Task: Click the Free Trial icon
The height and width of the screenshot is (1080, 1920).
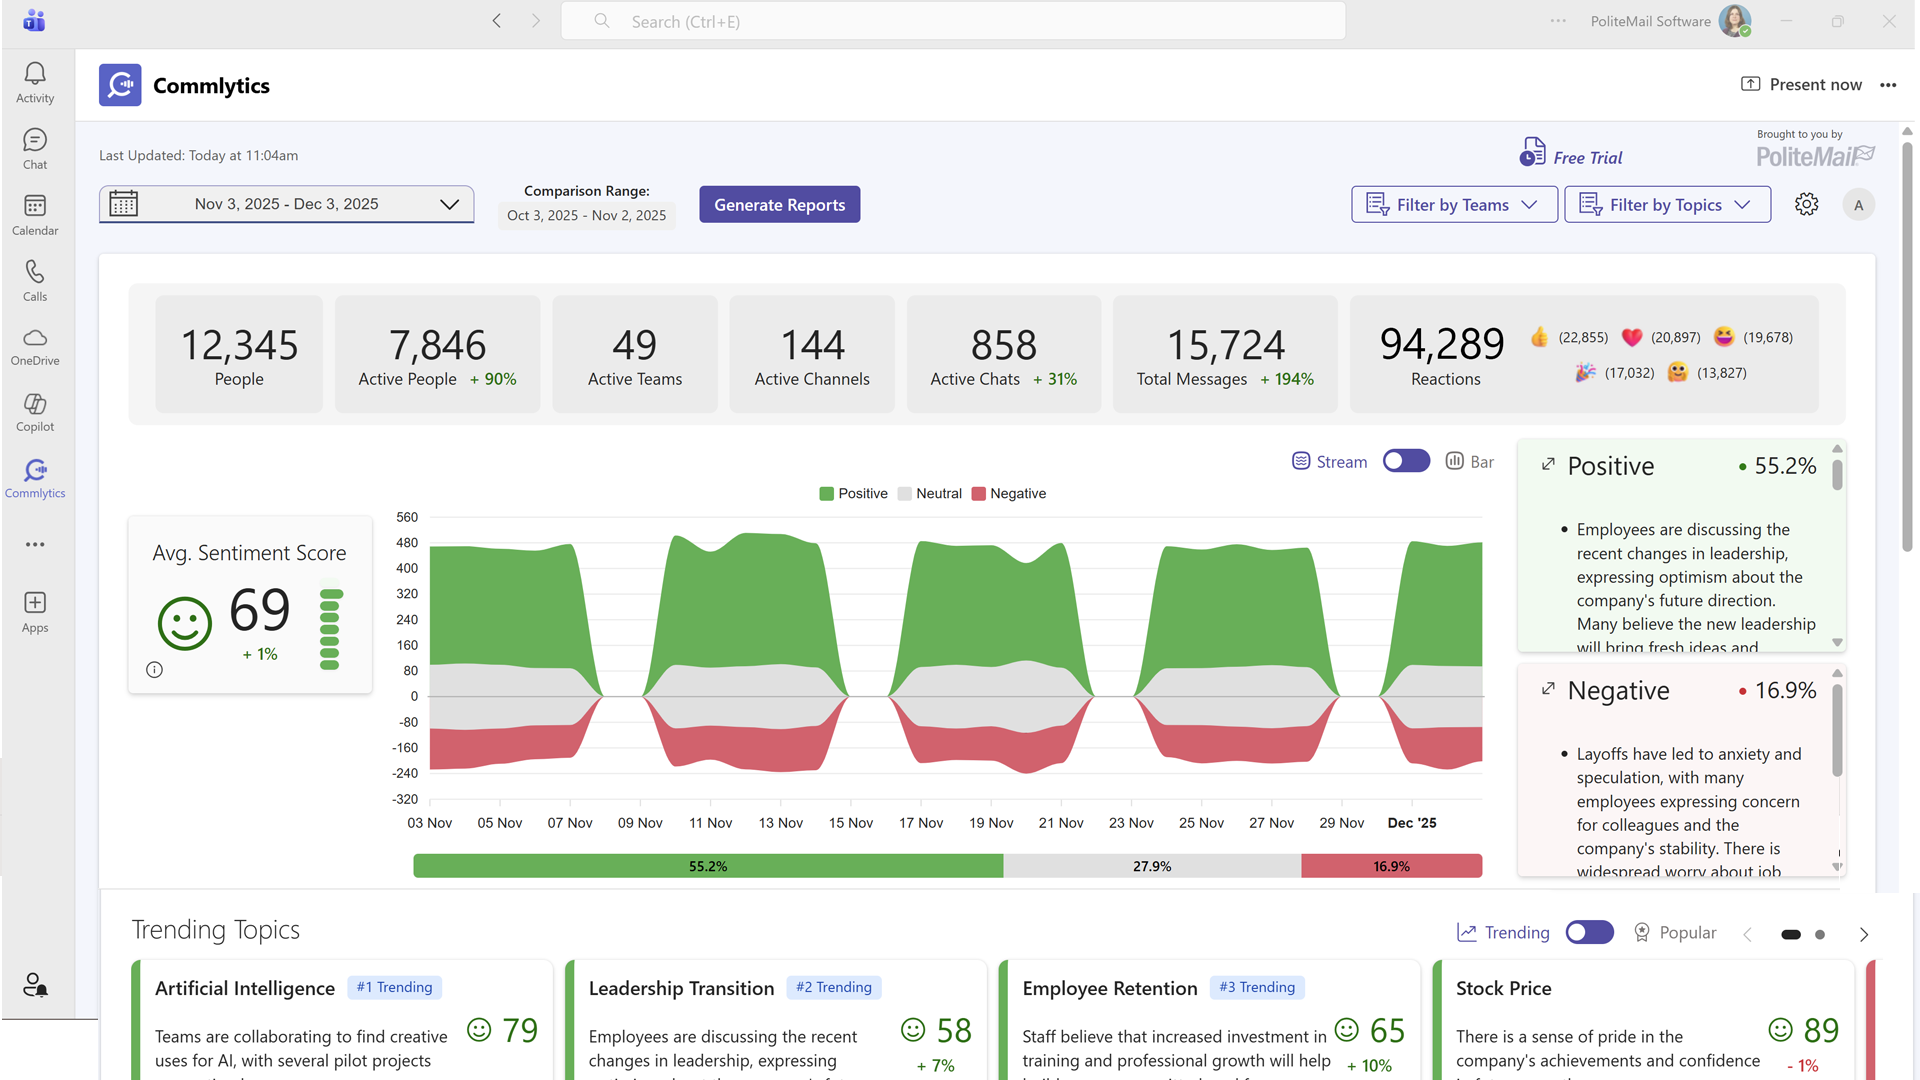Action: point(1533,152)
